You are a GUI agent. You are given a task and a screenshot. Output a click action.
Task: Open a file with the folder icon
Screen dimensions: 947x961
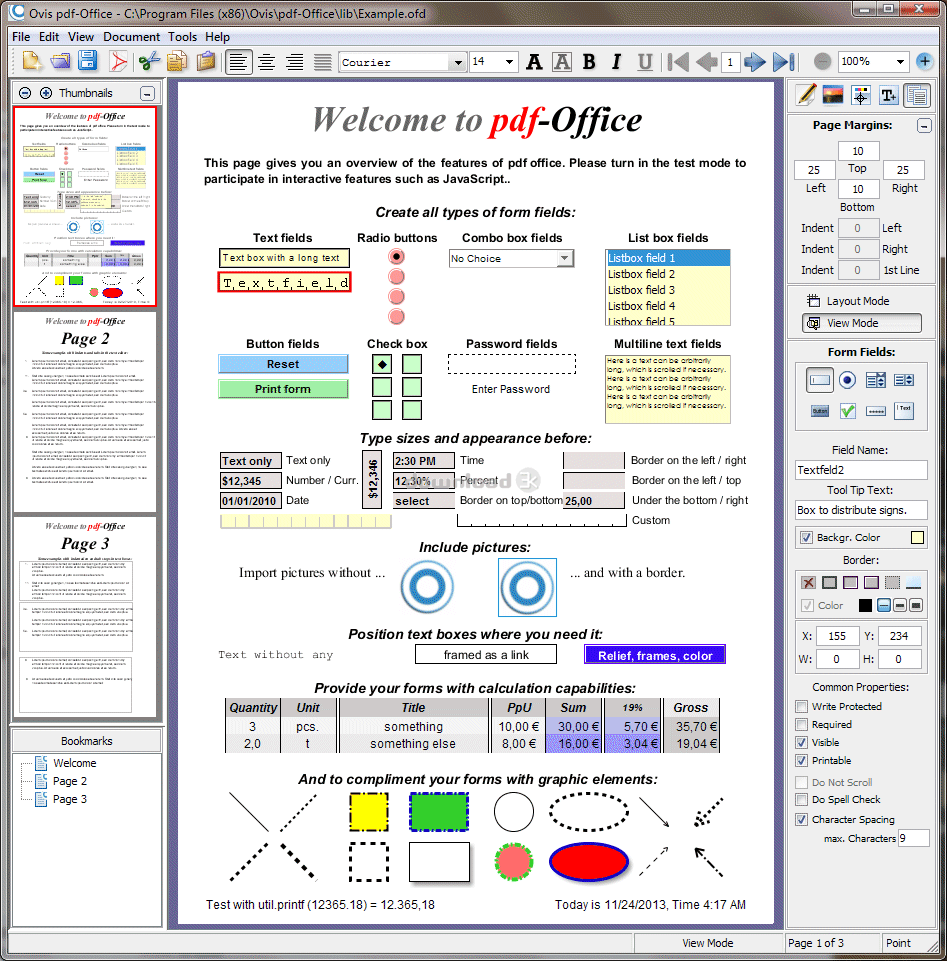[60, 61]
